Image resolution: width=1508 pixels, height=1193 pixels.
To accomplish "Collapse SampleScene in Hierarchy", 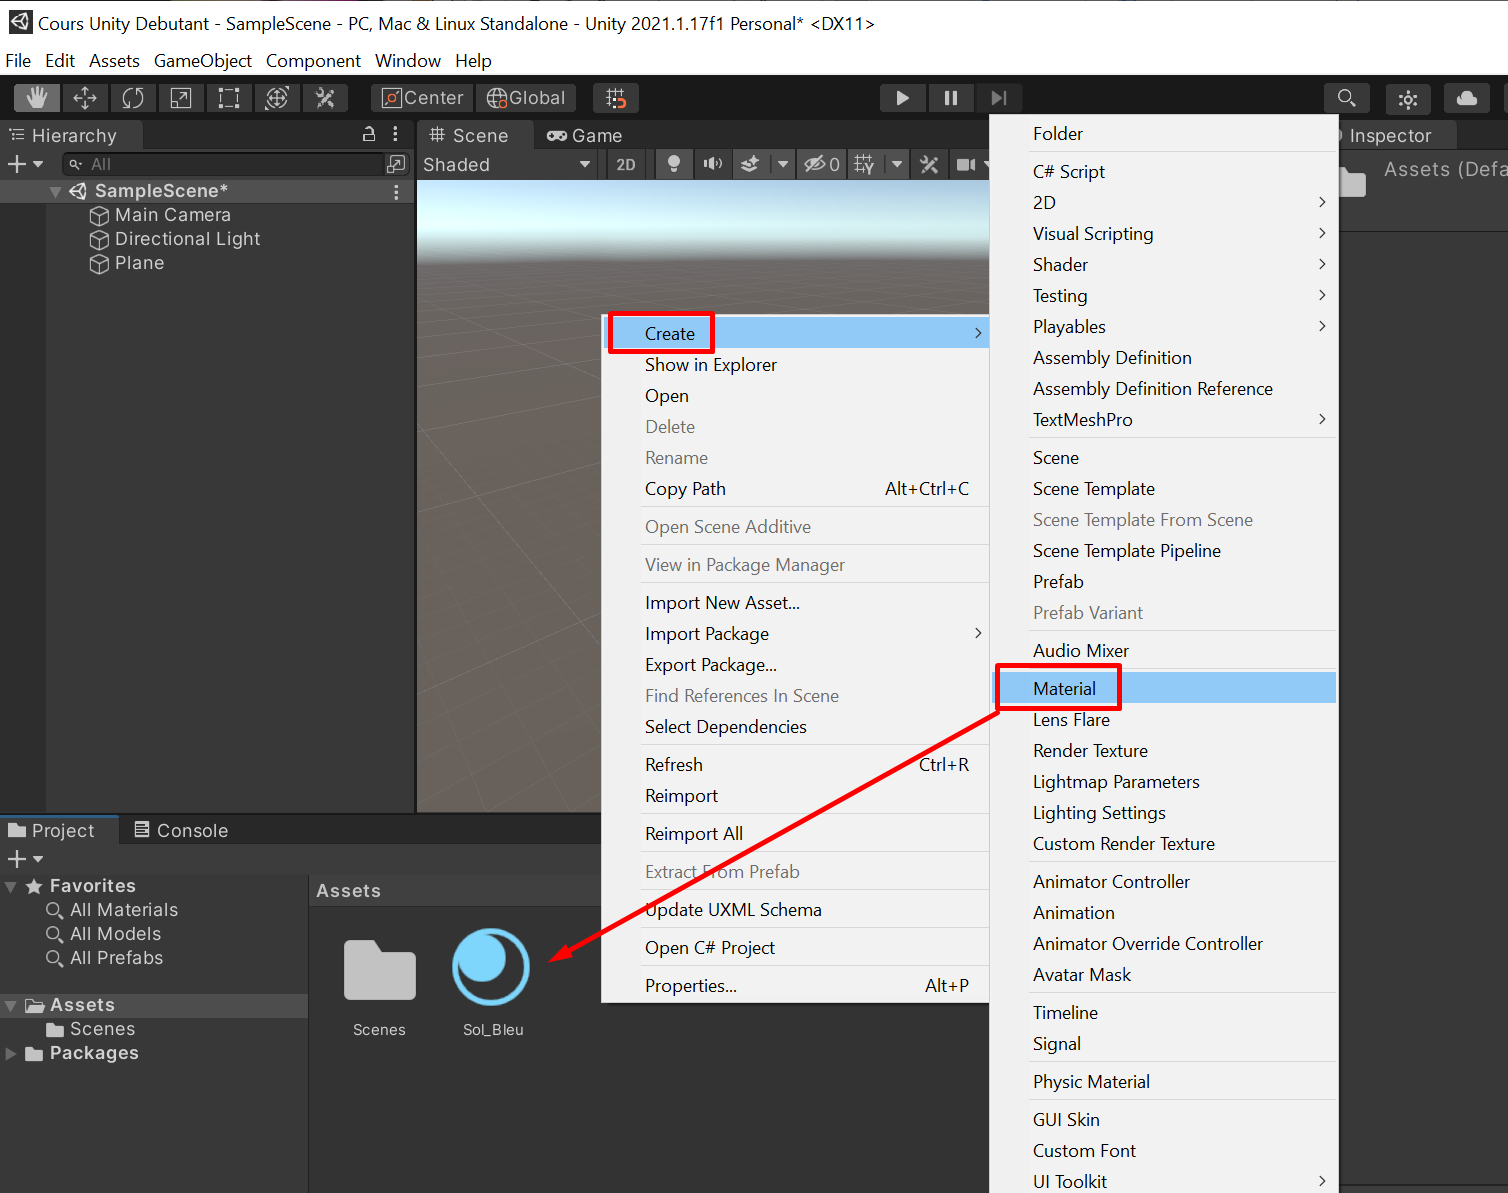I will (56, 191).
